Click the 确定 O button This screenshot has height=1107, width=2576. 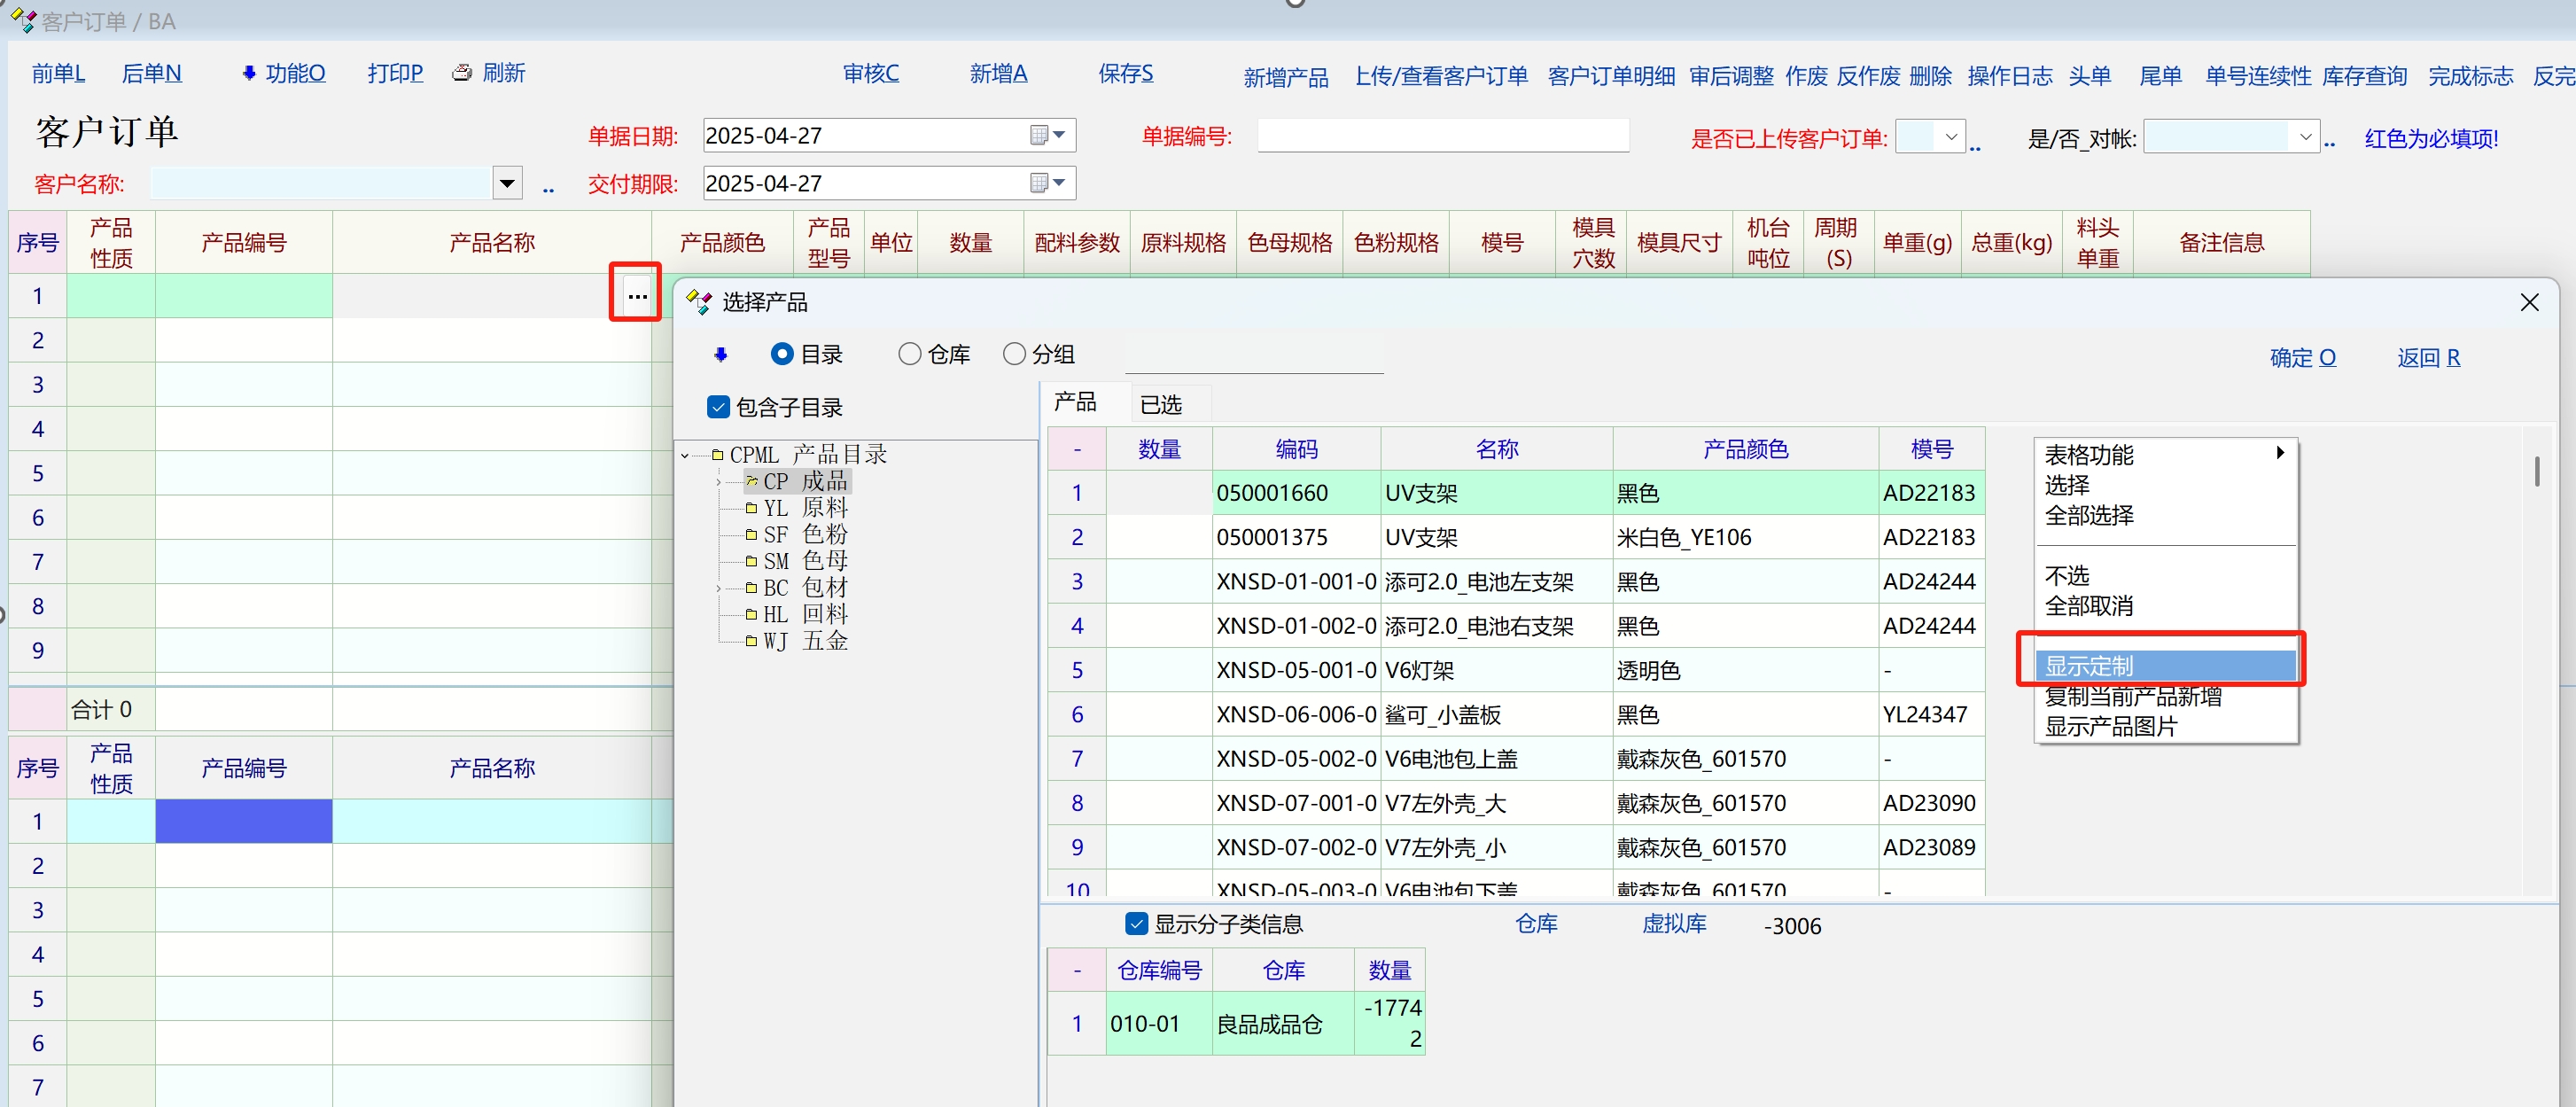click(2302, 358)
